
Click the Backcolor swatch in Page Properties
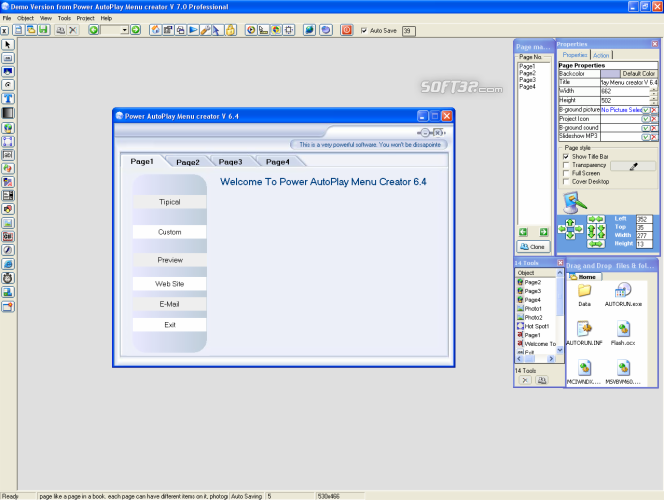610,74
